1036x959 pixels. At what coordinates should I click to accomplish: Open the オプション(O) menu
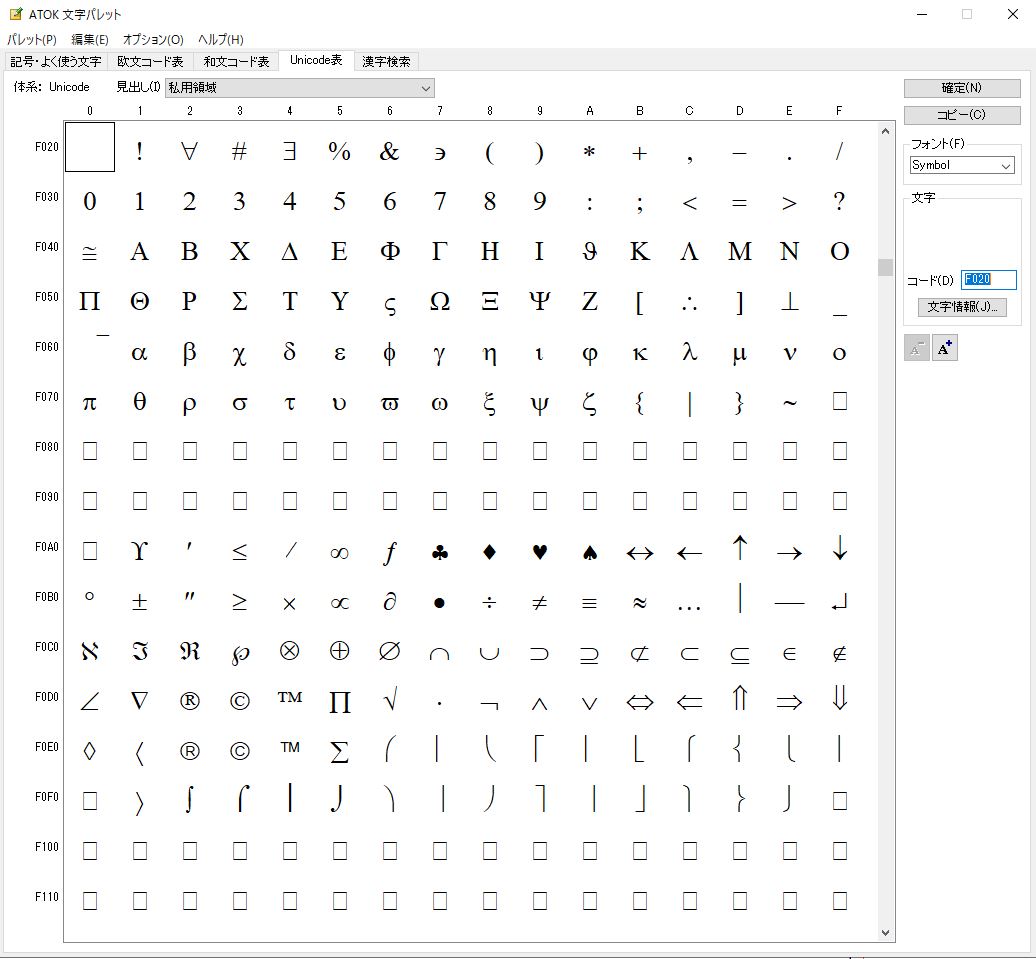(x=153, y=39)
